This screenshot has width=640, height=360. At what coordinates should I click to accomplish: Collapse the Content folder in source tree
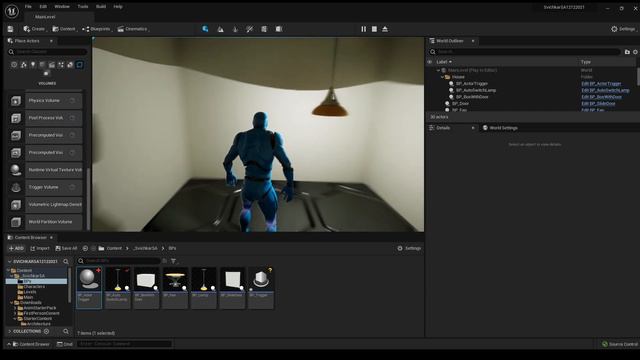[8, 270]
